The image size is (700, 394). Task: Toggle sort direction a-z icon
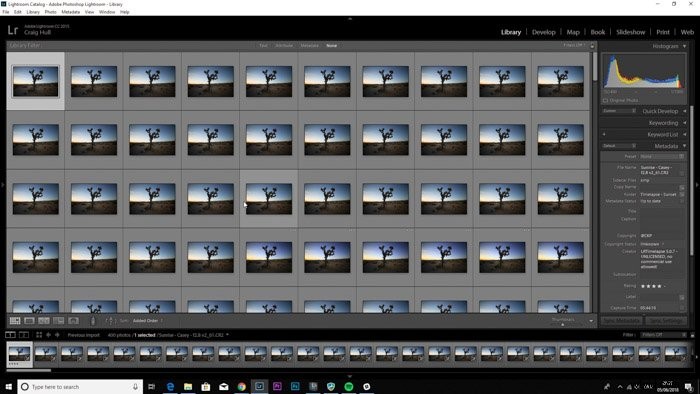coord(110,320)
